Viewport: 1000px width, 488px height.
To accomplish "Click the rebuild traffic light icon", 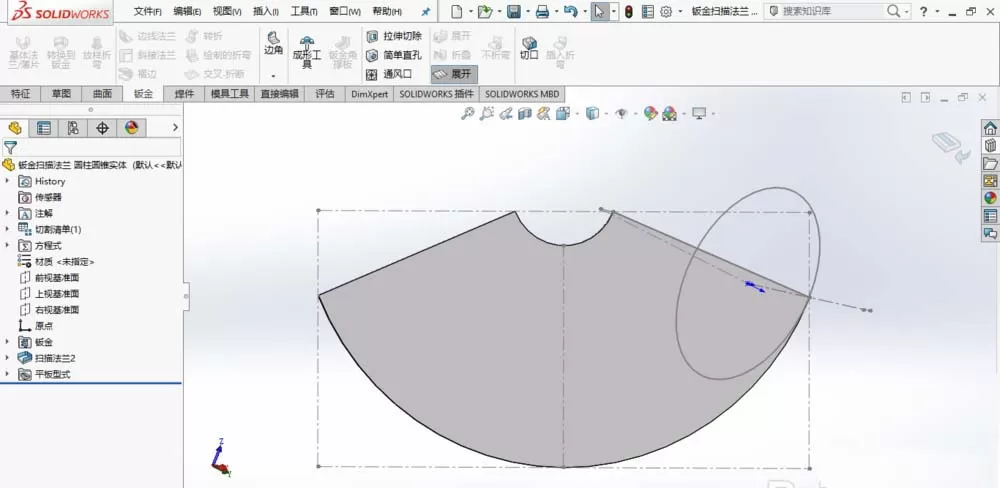I will click(x=628, y=11).
